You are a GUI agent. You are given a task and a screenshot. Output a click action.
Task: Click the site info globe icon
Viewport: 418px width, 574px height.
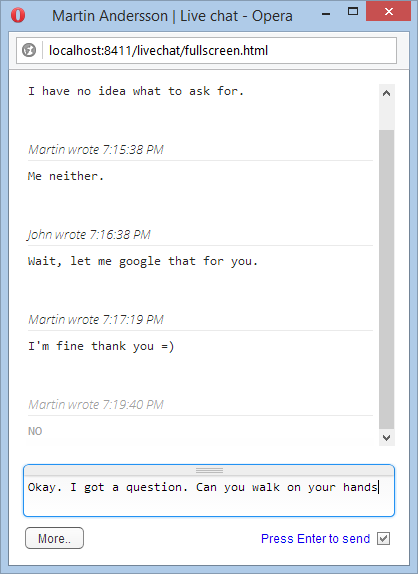click(x=29, y=50)
